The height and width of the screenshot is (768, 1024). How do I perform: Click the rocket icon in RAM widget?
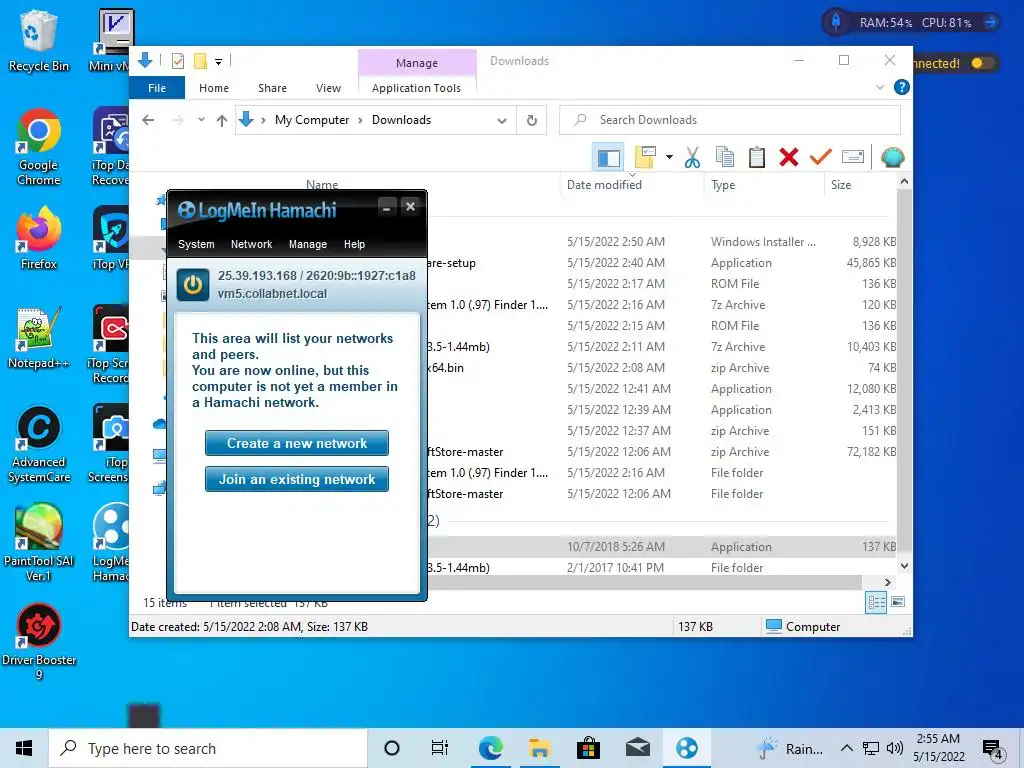coord(836,22)
